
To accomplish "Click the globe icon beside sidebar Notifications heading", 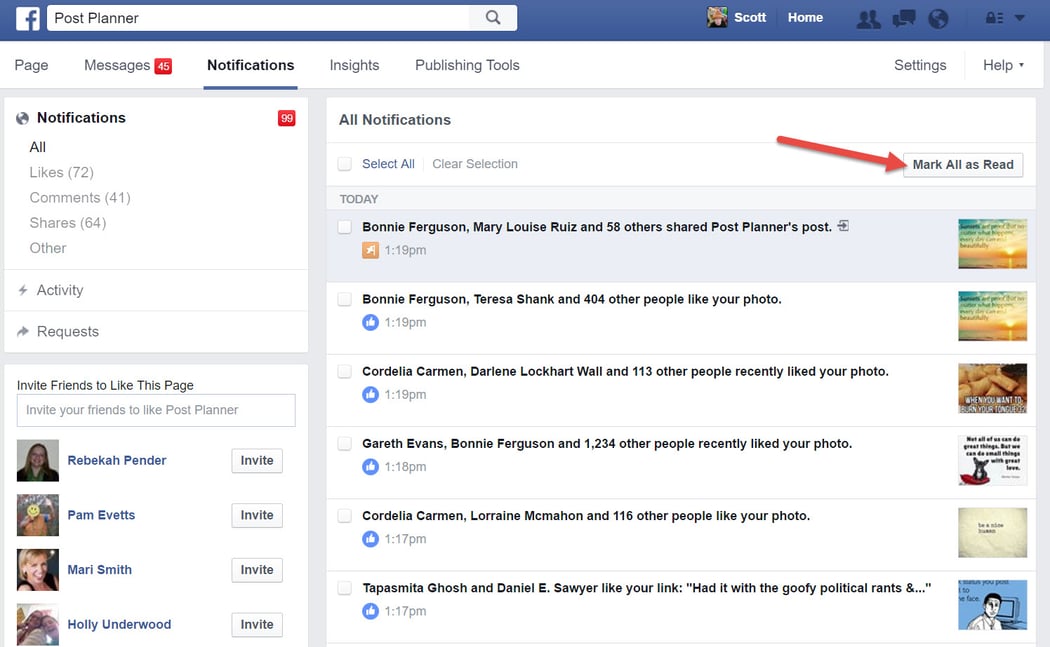I will [x=21, y=117].
